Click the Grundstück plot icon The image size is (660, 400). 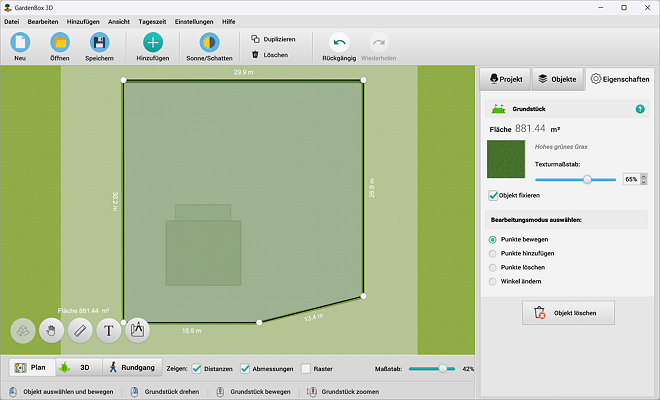point(498,109)
